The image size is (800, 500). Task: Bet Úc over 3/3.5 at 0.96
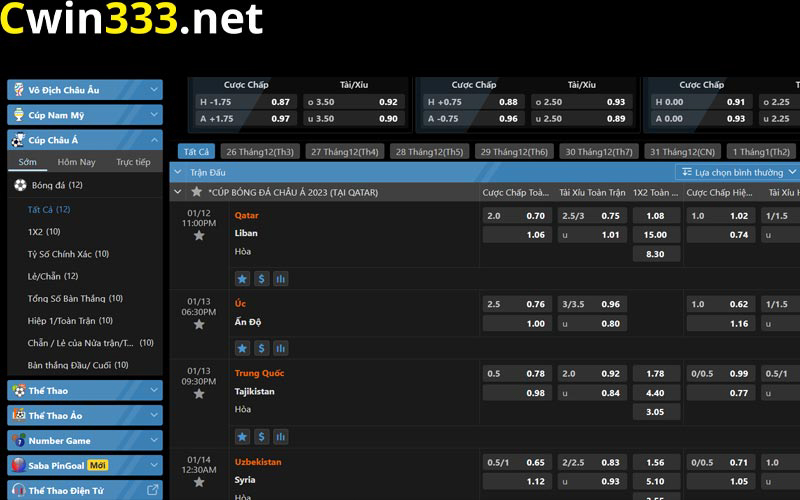point(592,304)
